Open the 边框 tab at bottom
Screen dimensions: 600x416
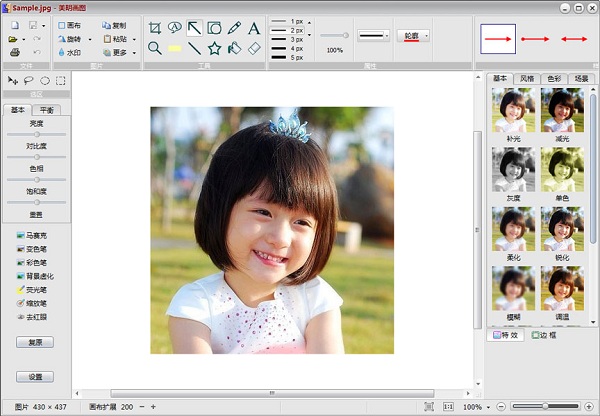pos(545,335)
